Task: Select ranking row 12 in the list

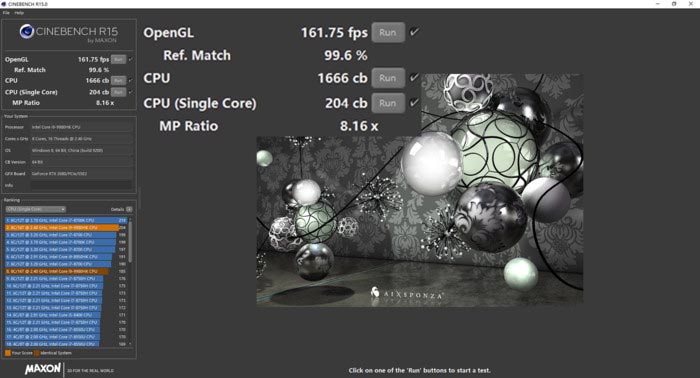Action: (66, 300)
